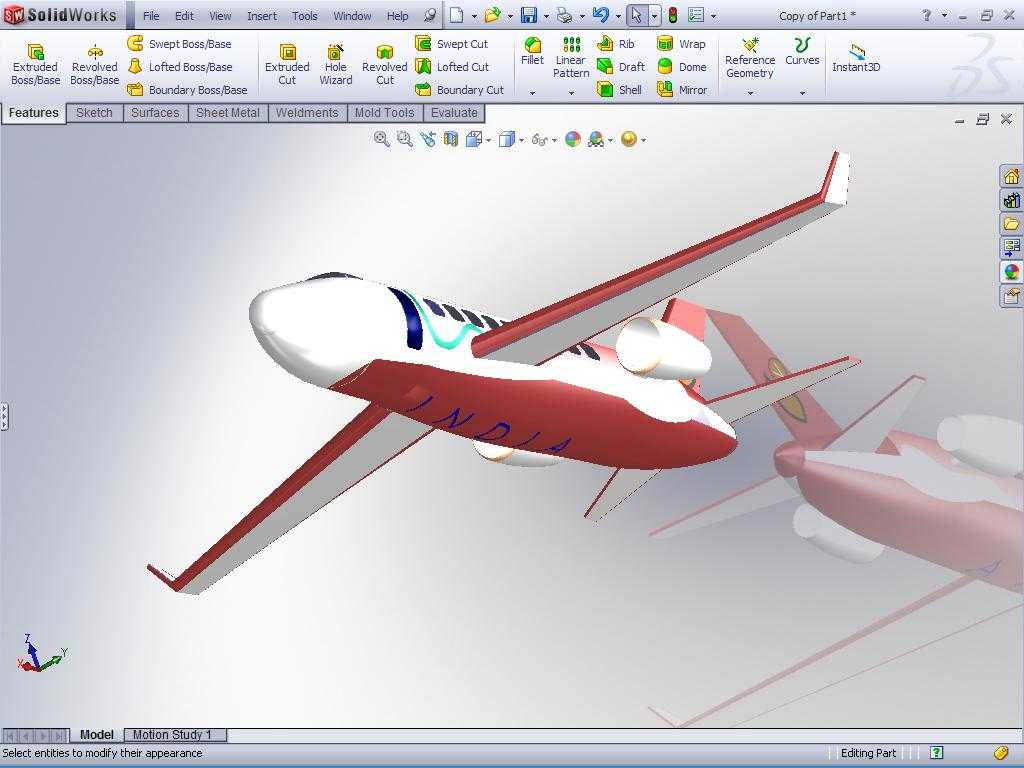Image resolution: width=1024 pixels, height=768 pixels.
Task: Switch to the Sketch tab
Action: tap(94, 112)
